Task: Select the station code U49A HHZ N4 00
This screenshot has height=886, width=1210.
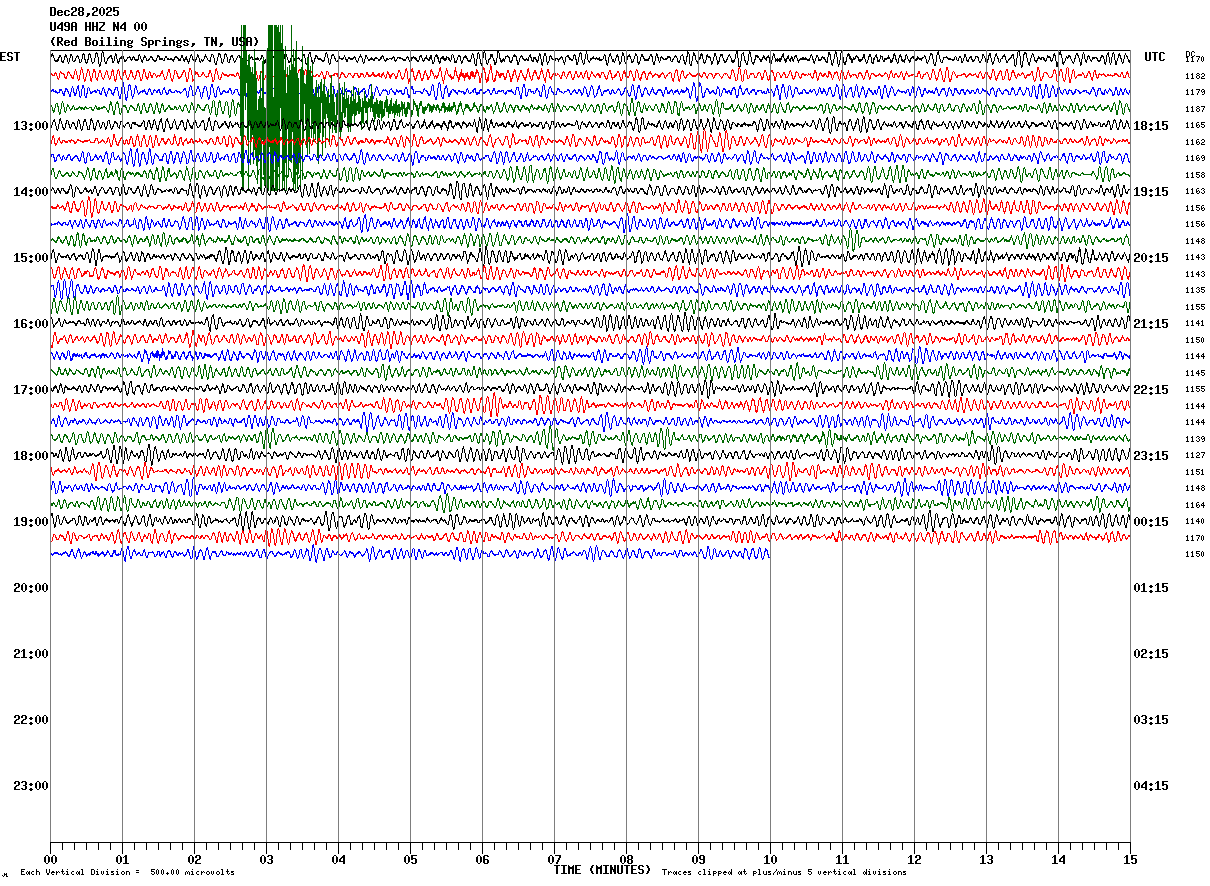Action: click(x=98, y=27)
